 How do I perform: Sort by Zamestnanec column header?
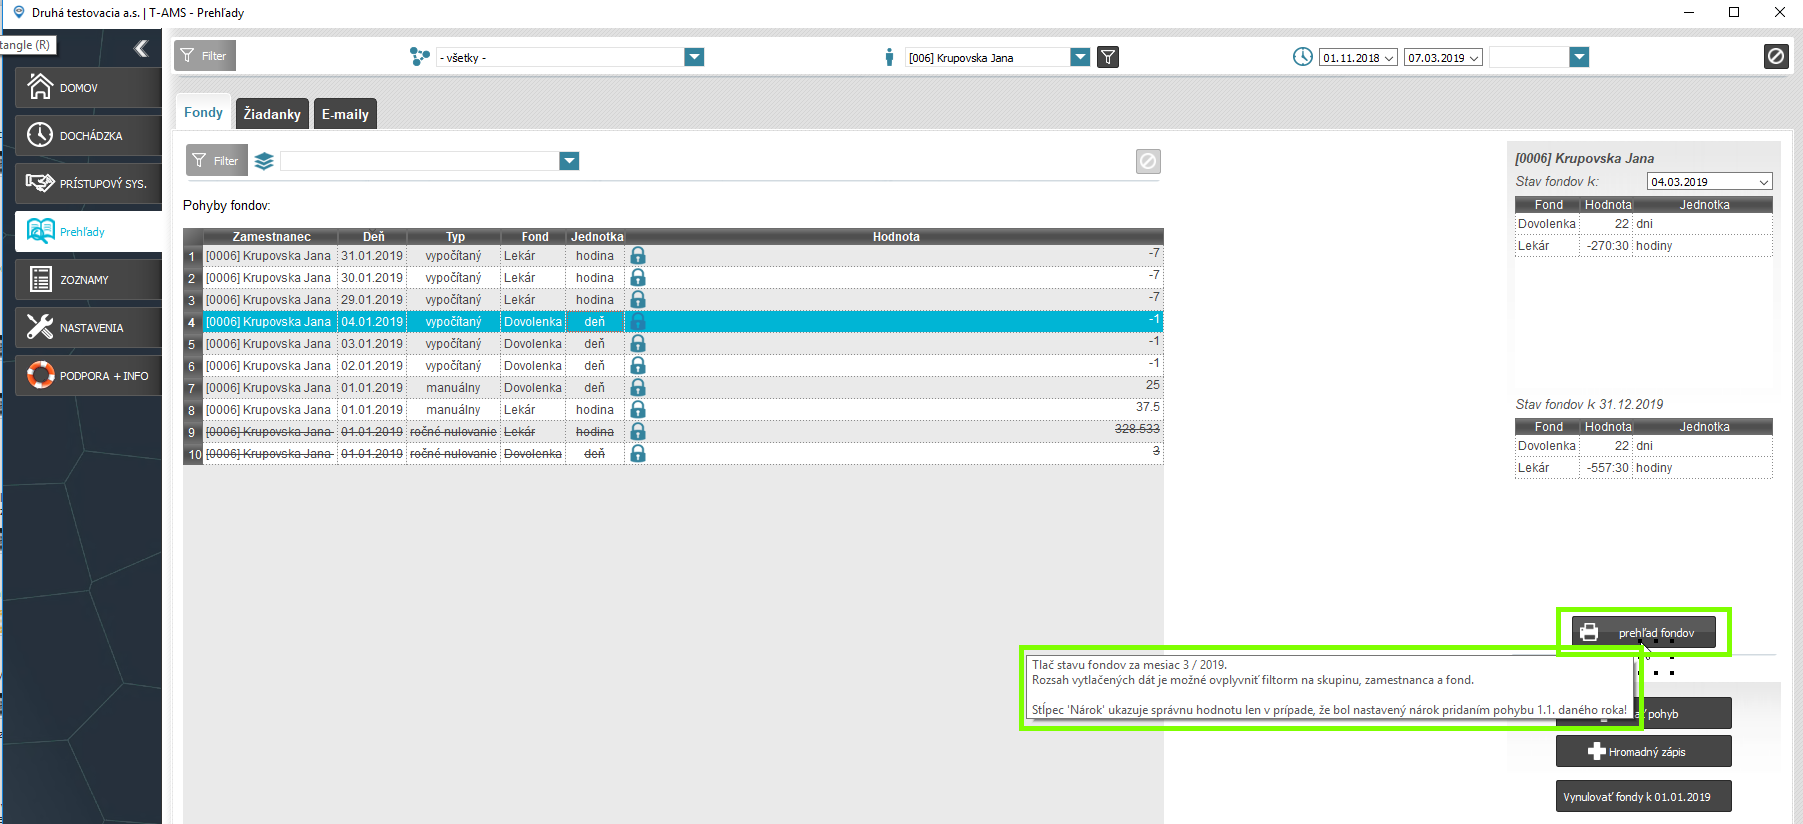pyautogui.click(x=271, y=237)
